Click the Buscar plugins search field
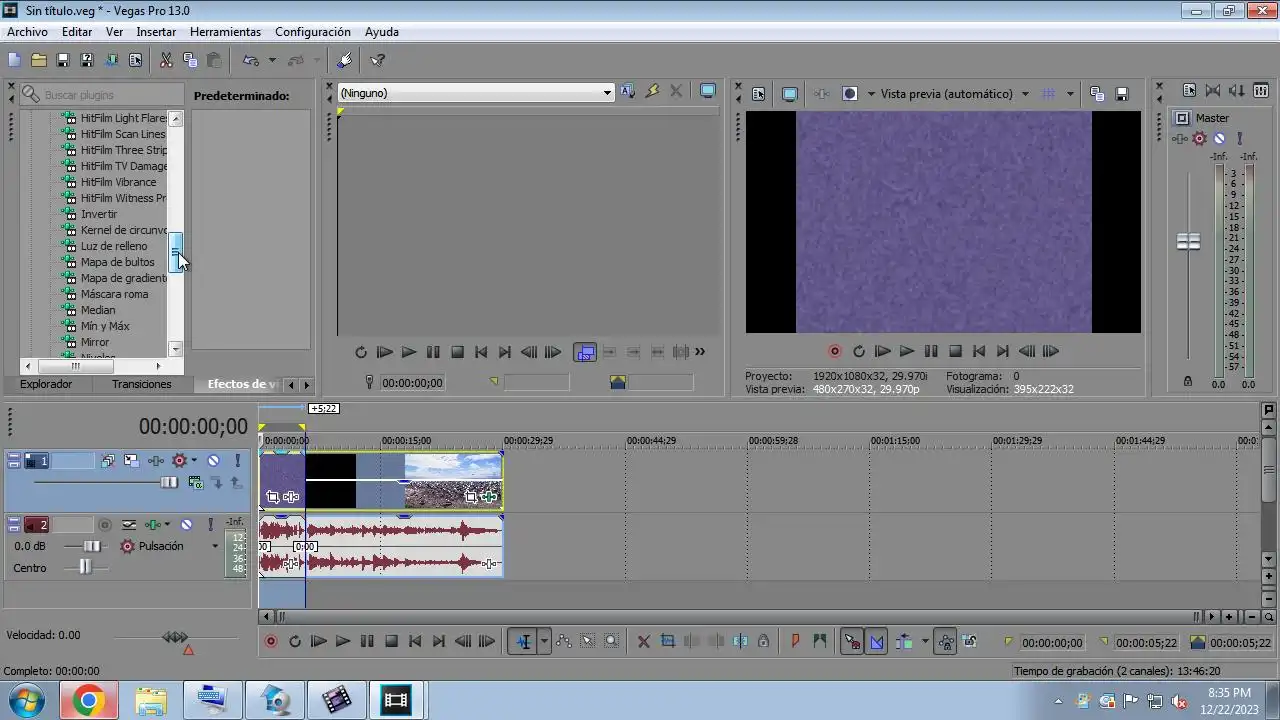Viewport: 1280px width, 720px height. (x=102, y=94)
